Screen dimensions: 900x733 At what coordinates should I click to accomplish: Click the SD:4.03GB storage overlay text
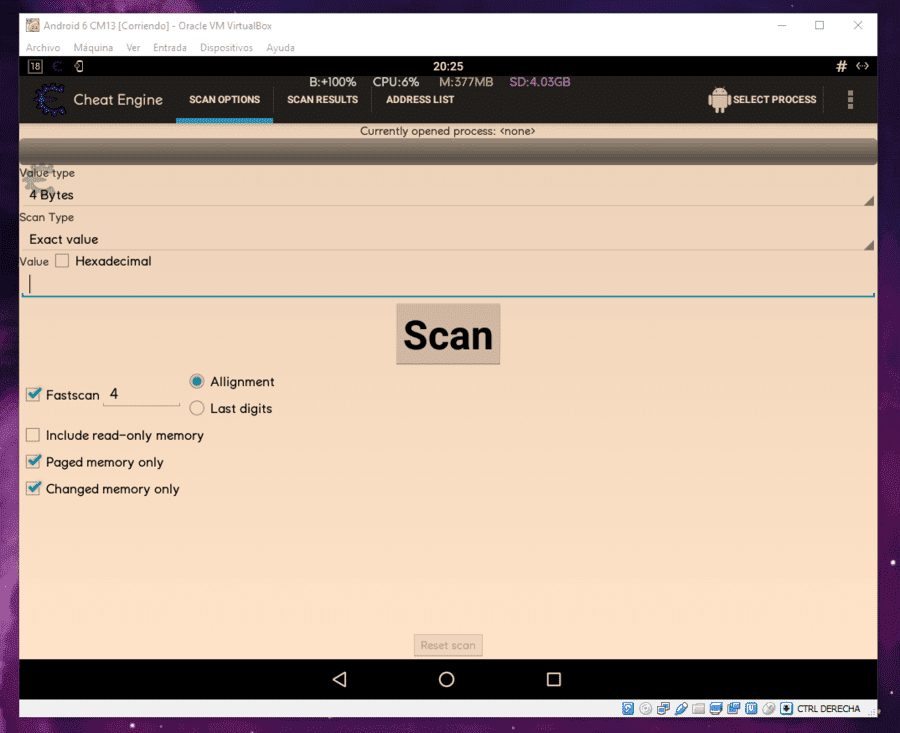tap(540, 82)
